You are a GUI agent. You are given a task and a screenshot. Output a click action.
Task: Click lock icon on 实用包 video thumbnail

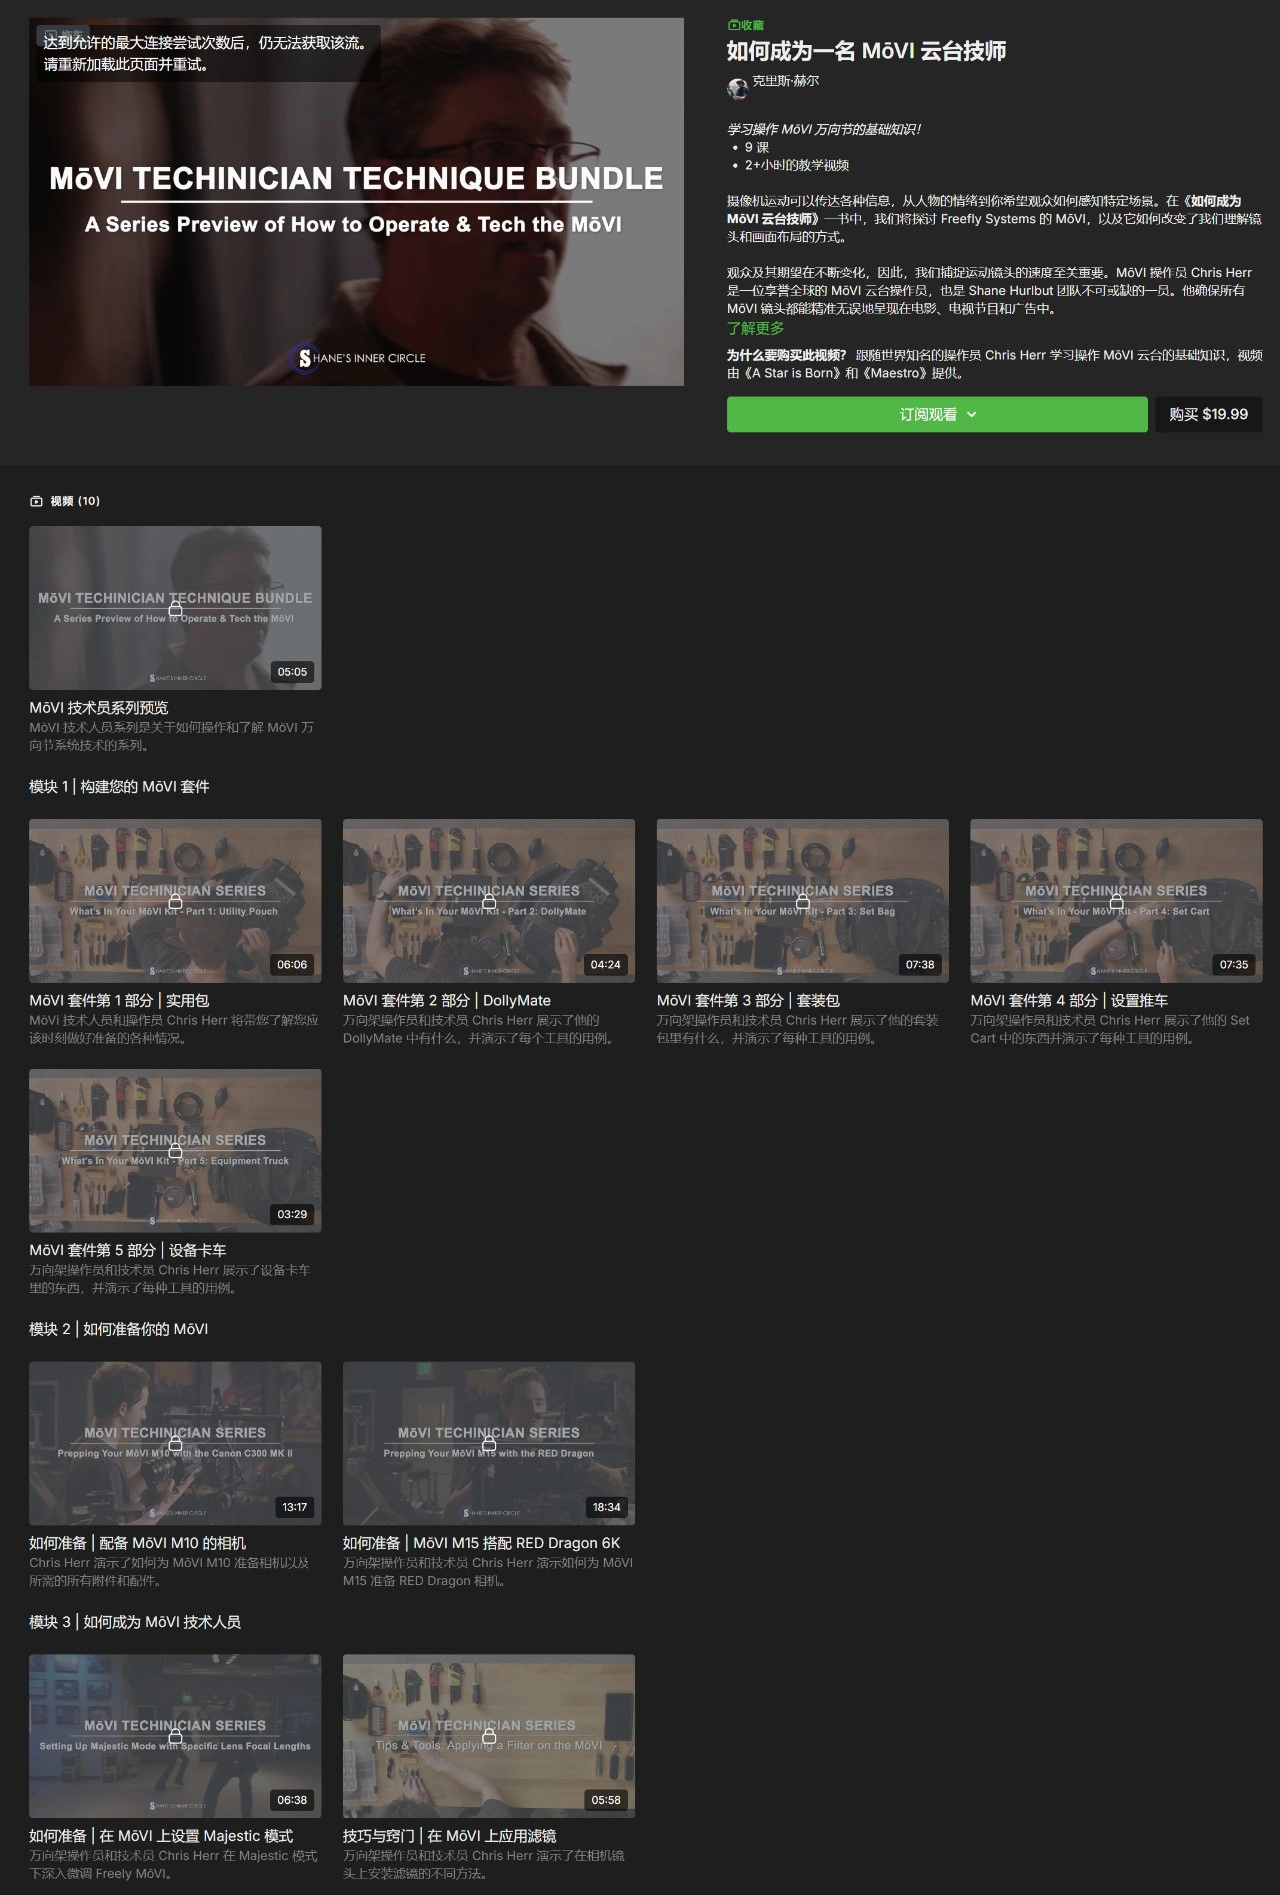coord(175,901)
